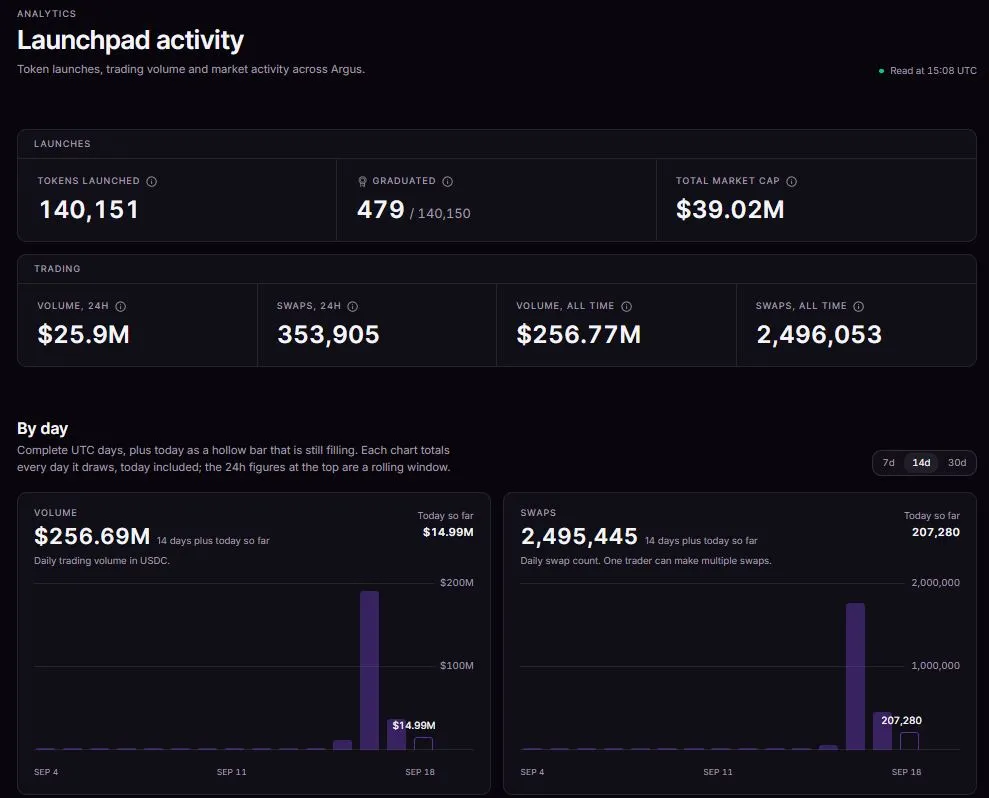989x798 pixels.
Task: Click the 207,280 bar label in Swaps chart
Action: coord(901,720)
